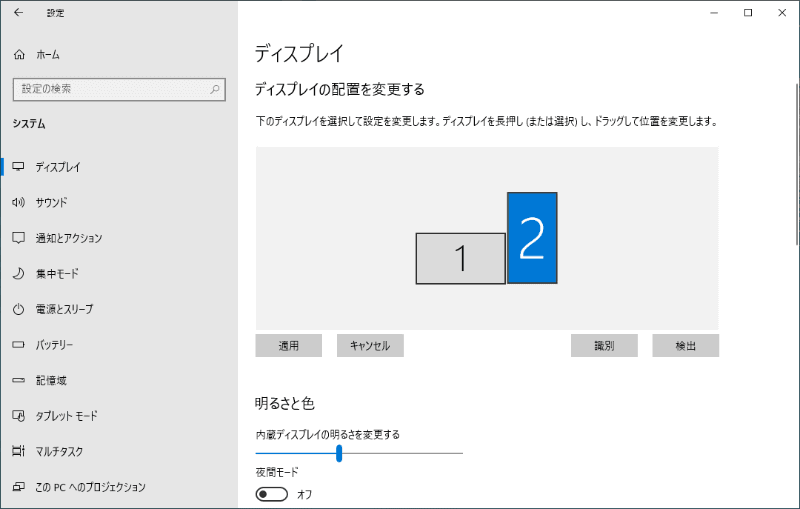Click the サウンド speaker icon

coord(18,202)
